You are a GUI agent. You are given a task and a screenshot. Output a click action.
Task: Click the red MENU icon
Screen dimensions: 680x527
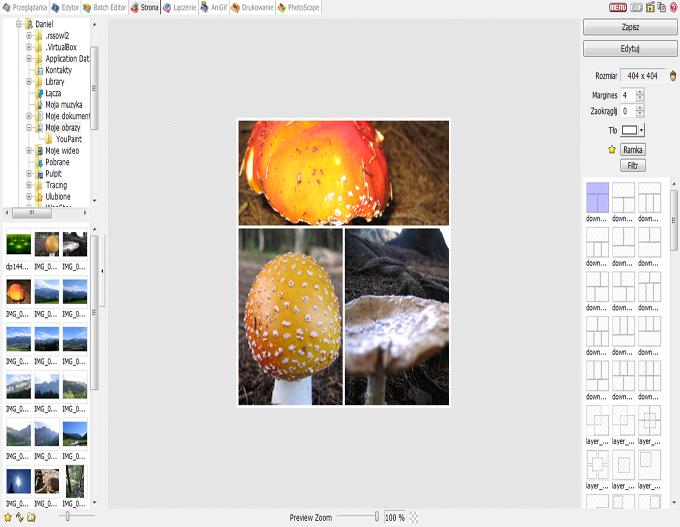618,7
